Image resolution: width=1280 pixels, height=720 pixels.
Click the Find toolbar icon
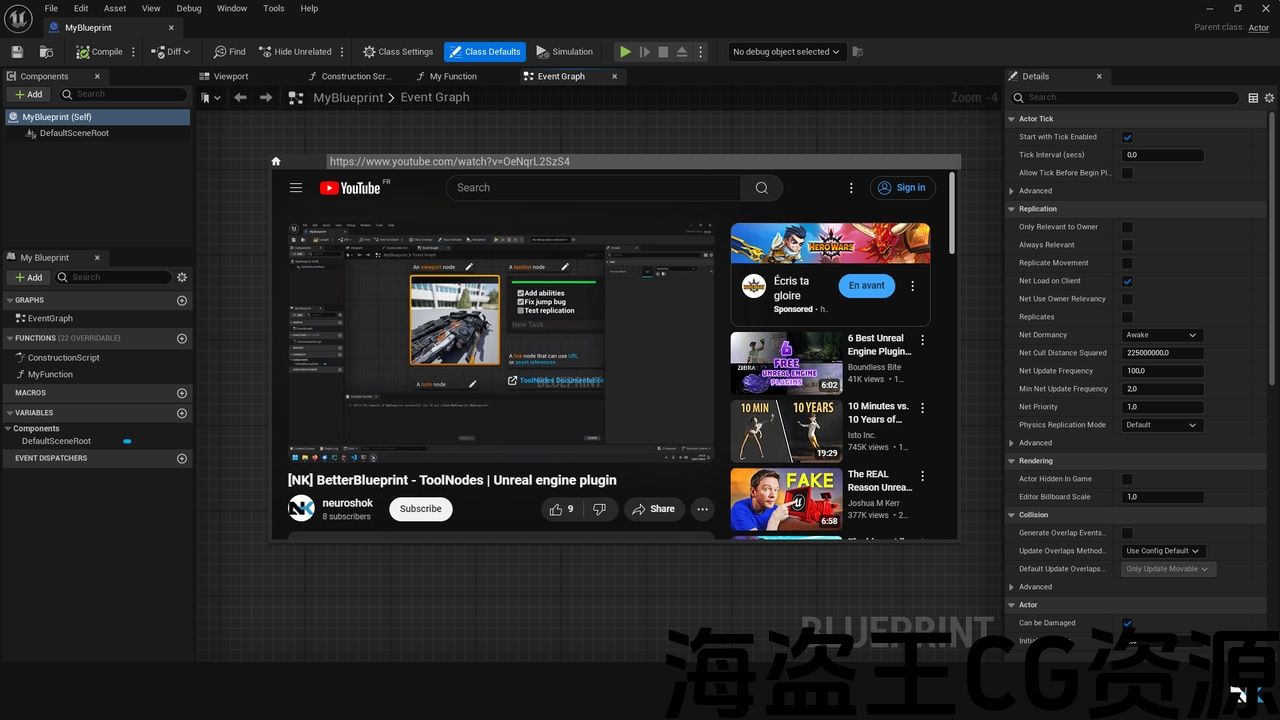click(229, 52)
